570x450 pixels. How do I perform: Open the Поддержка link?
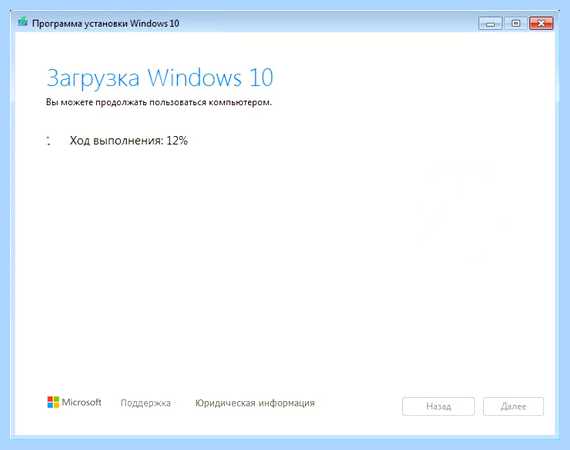pyautogui.click(x=145, y=403)
